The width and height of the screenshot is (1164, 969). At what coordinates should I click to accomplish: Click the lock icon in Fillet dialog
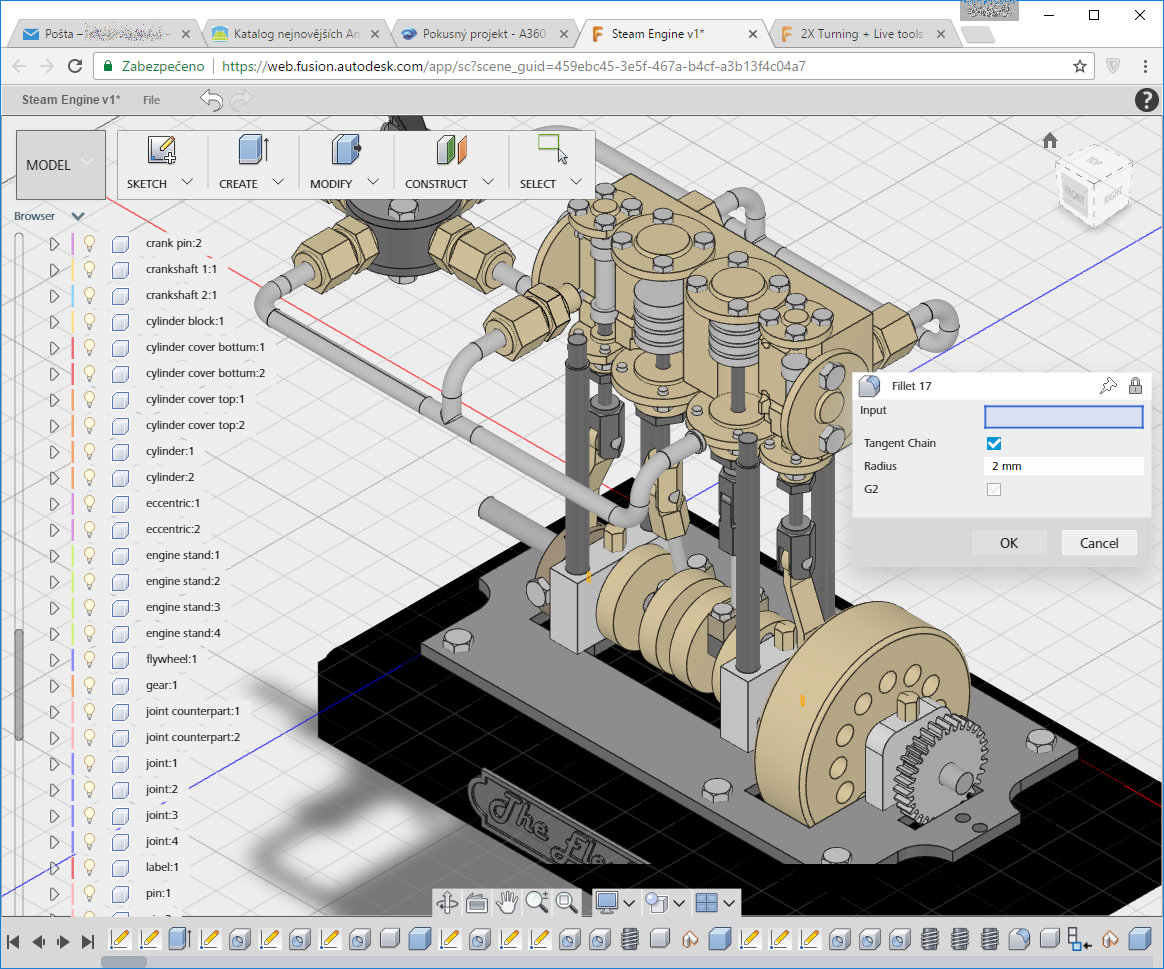1135,385
